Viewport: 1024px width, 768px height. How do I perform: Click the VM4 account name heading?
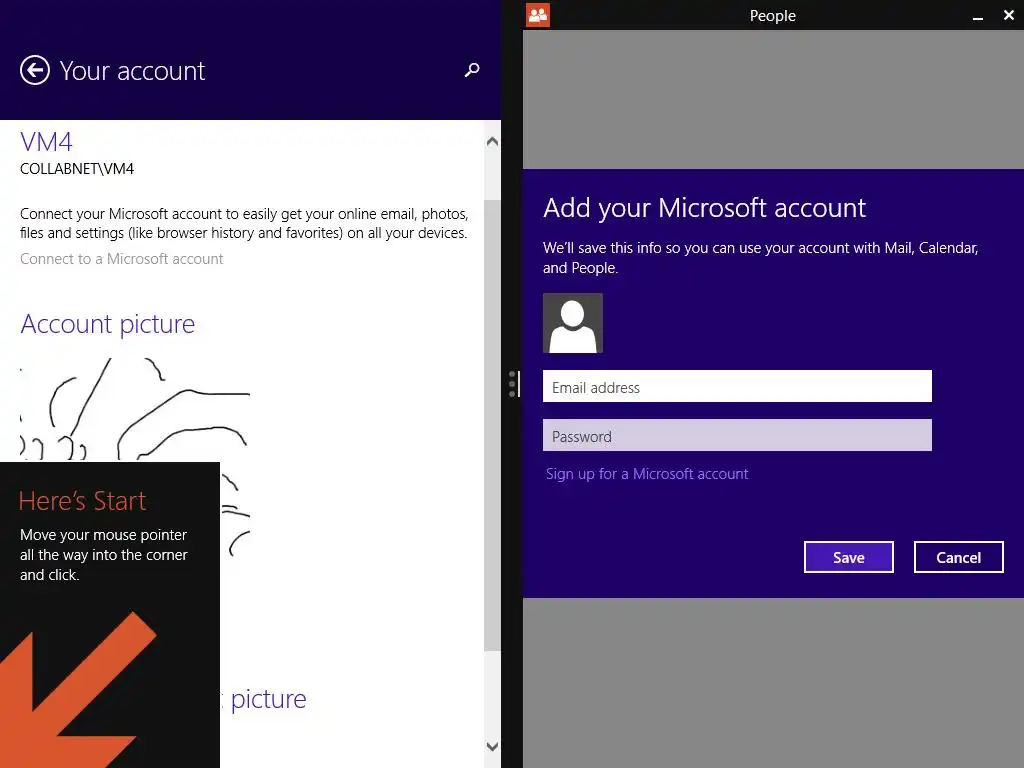(x=46, y=142)
